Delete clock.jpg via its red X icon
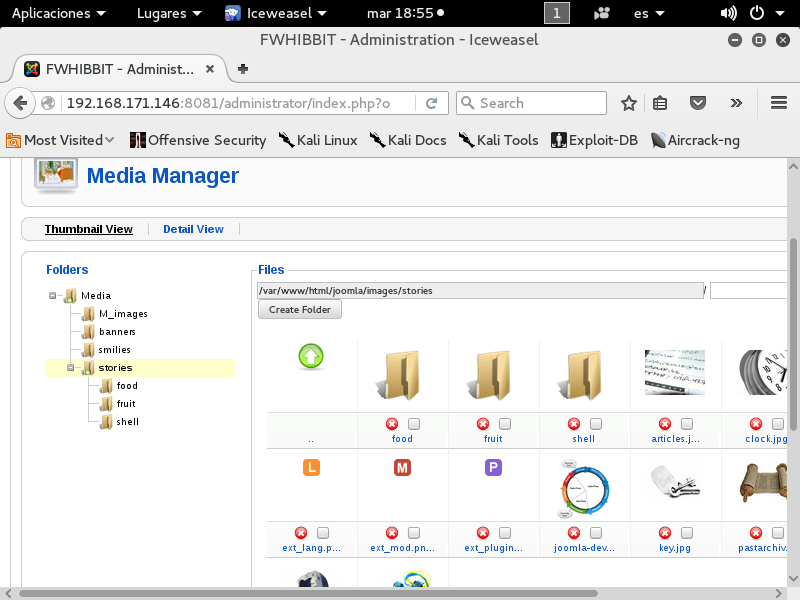Viewport: 800px width, 600px height. 756,424
